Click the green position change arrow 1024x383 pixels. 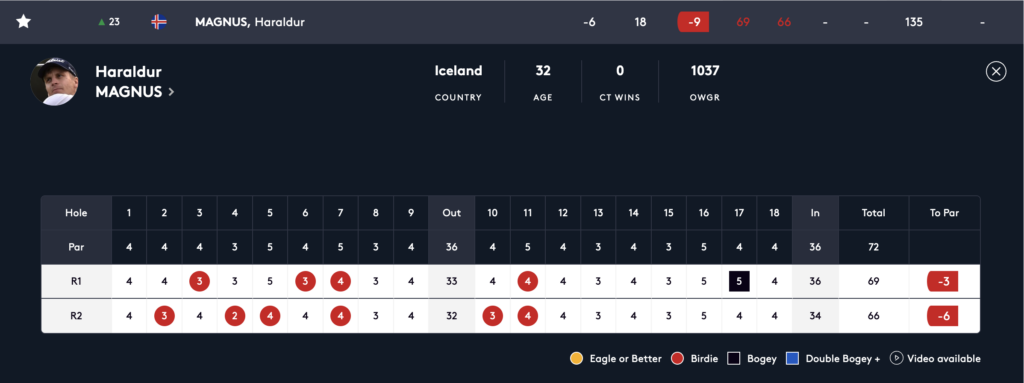[101, 22]
